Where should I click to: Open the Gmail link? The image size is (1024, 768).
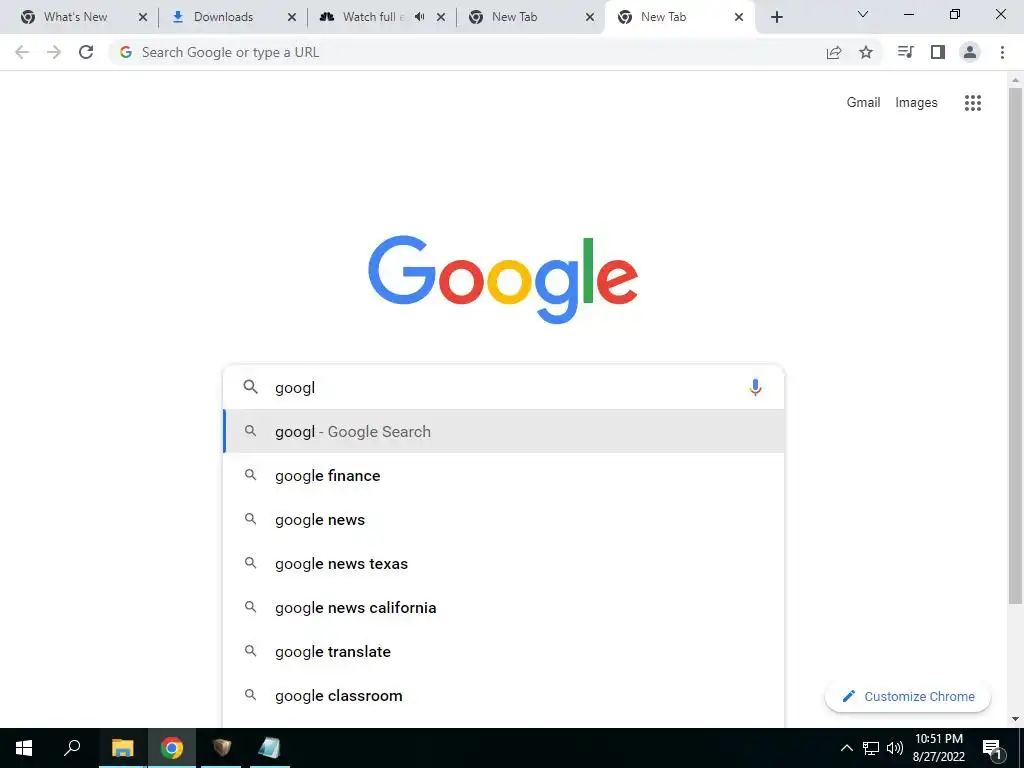pyautogui.click(x=863, y=103)
